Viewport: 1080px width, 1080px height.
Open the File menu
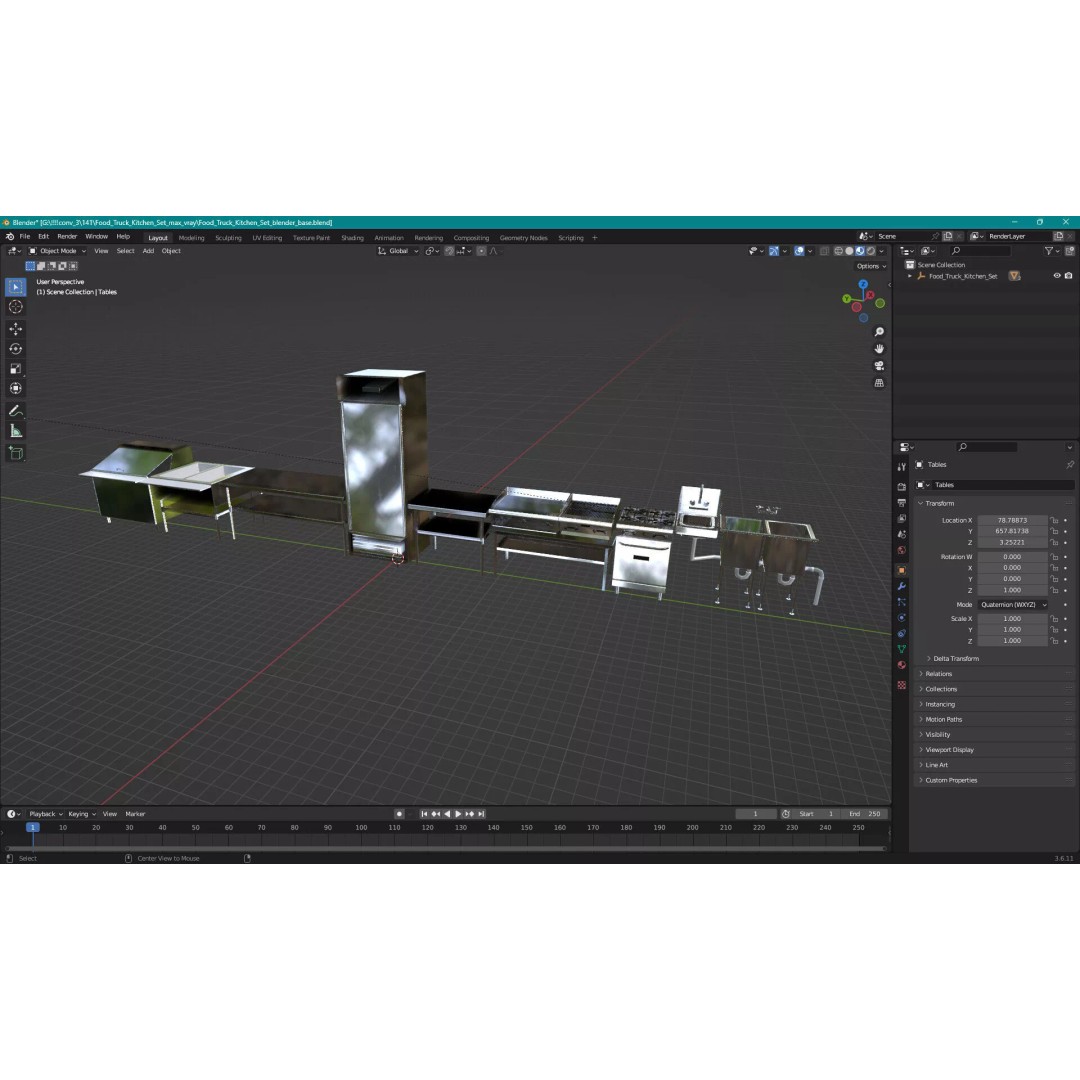tap(25, 237)
